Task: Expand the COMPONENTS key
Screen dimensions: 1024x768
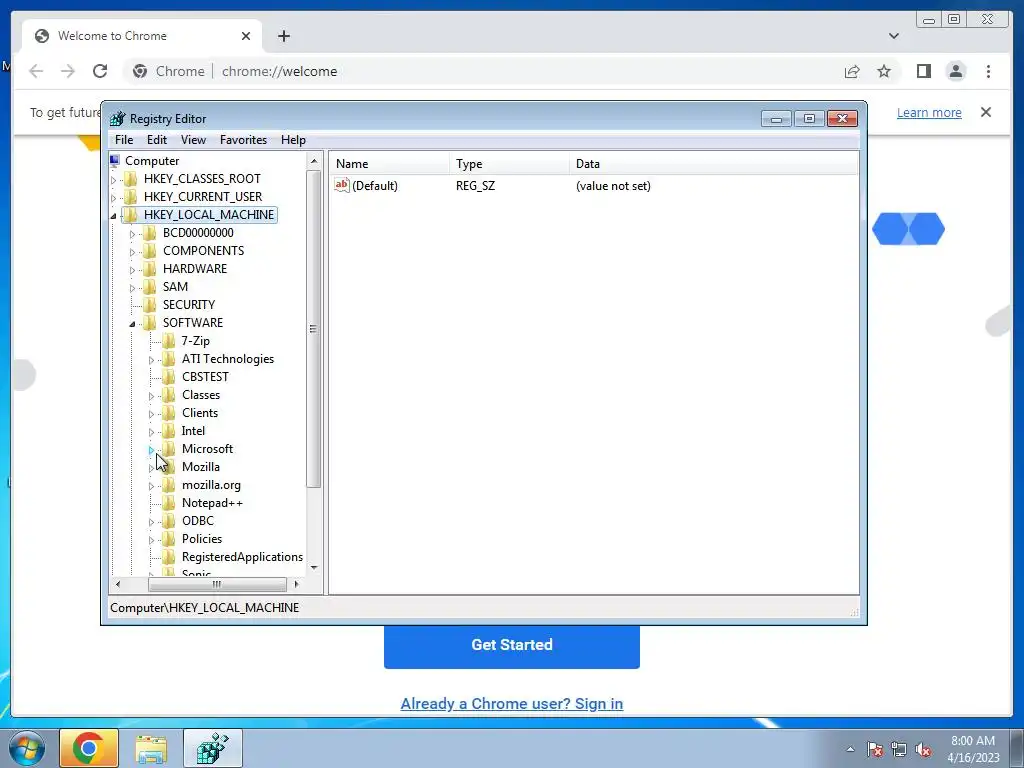Action: 133,251
